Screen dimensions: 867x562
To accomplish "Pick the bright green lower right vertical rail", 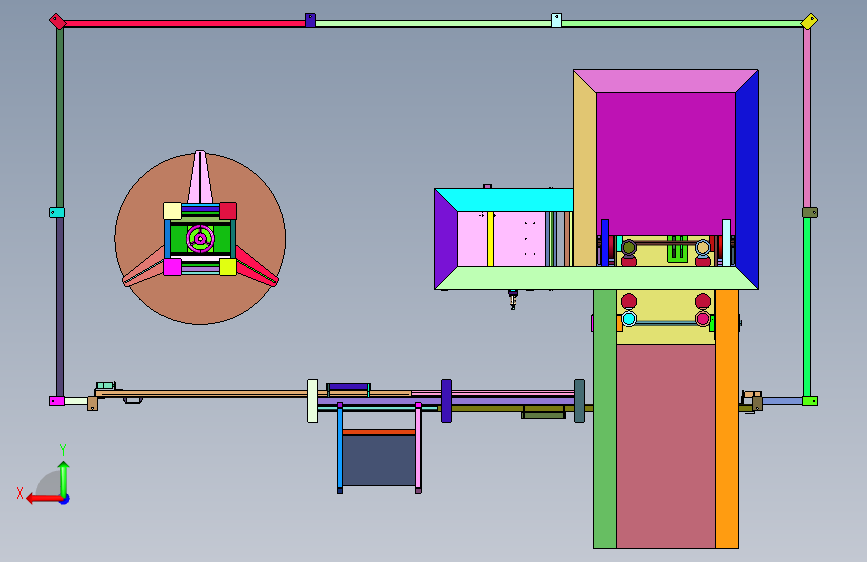I will click(x=807, y=307).
